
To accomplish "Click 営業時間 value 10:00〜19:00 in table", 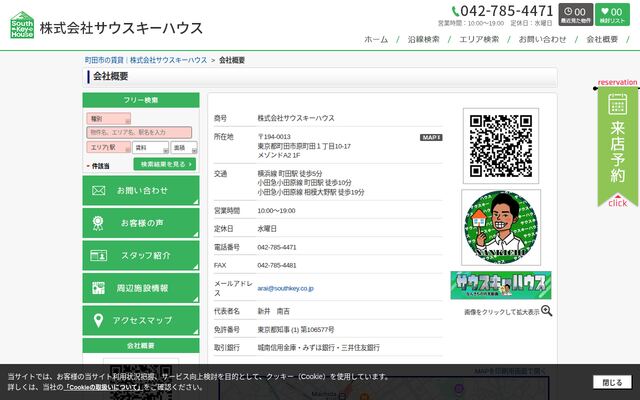I will tap(276, 211).
